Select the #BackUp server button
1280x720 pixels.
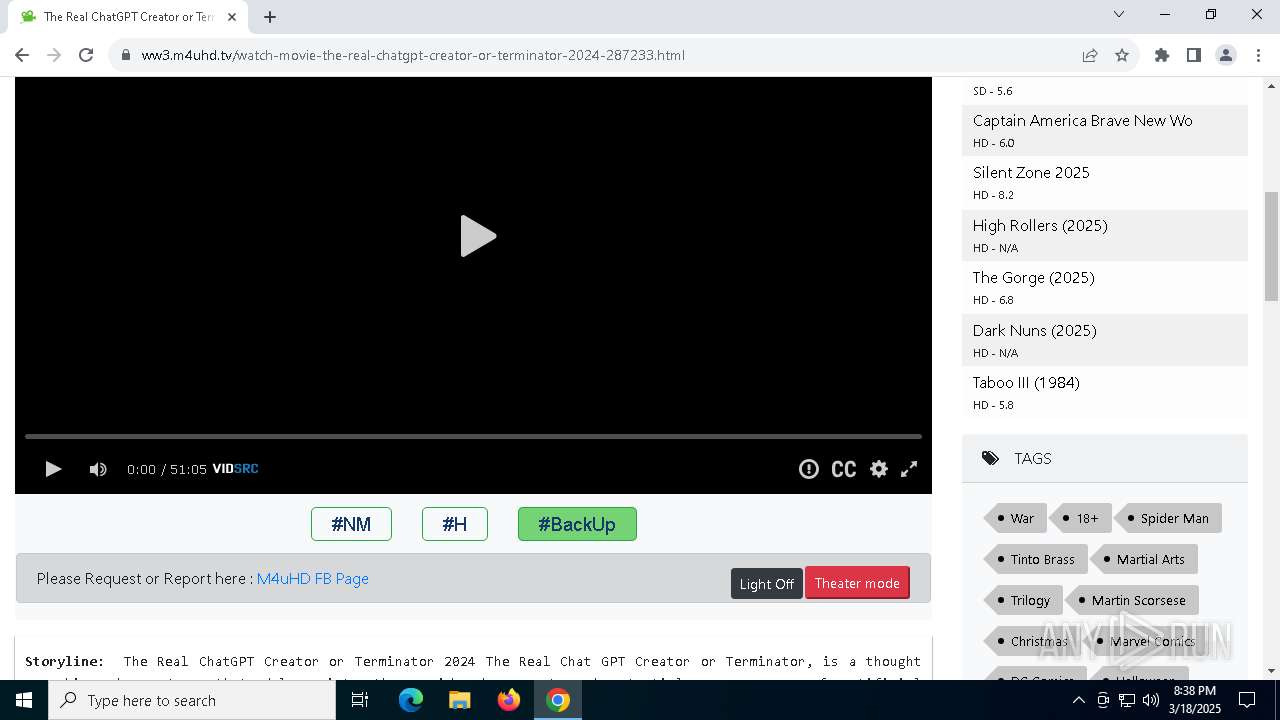click(x=577, y=524)
